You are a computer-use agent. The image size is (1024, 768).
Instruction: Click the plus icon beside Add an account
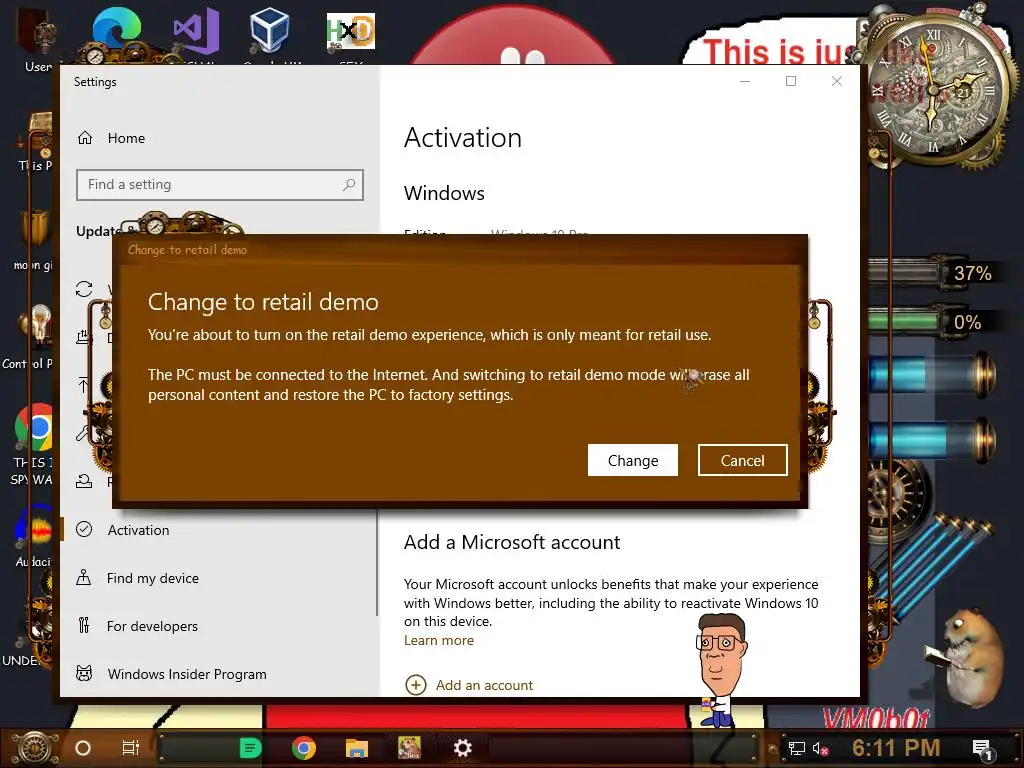point(415,685)
